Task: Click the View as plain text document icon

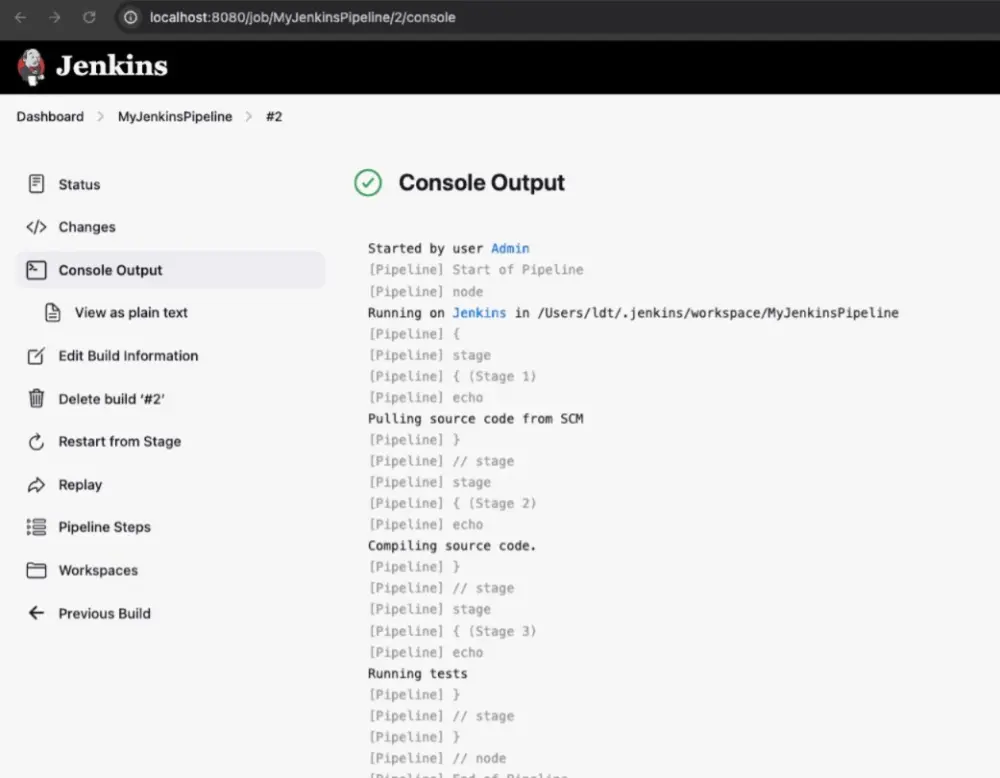Action: tap(53, 313)
